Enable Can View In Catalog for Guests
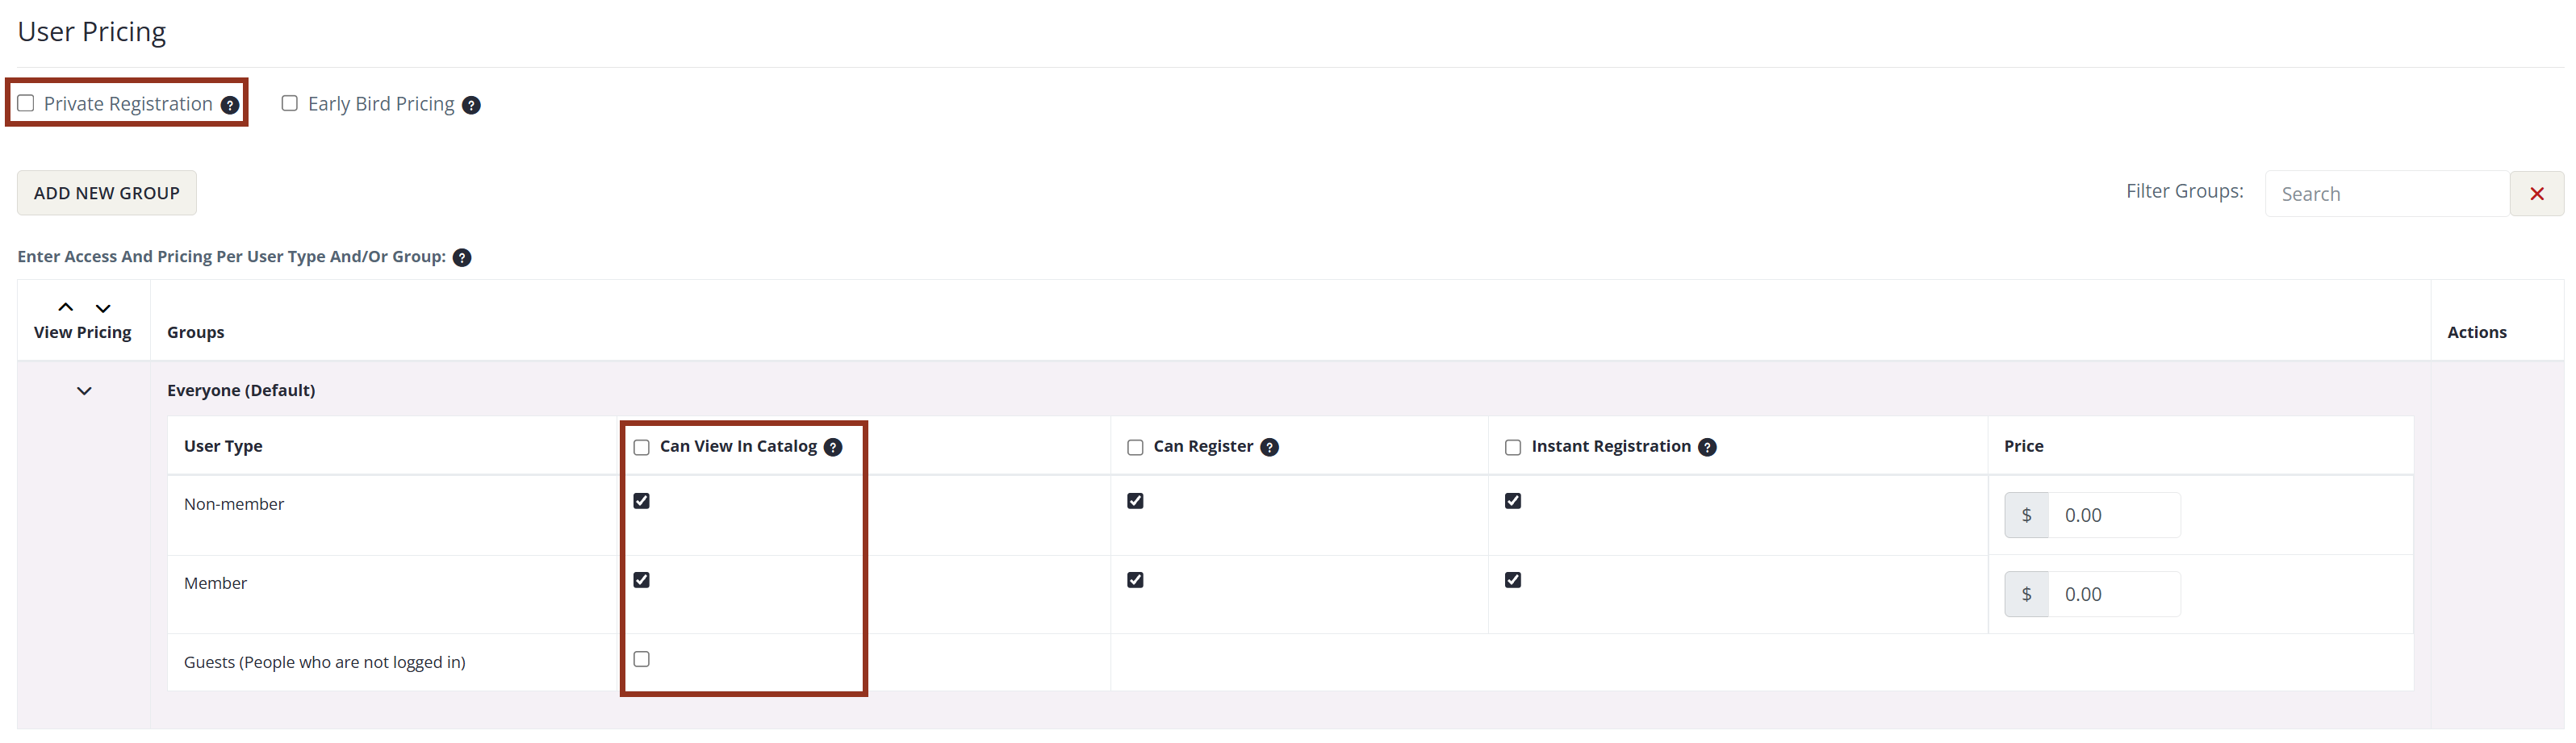This screenshot has width=2576, height=743. pyautogui.click(x=641, y=659)
